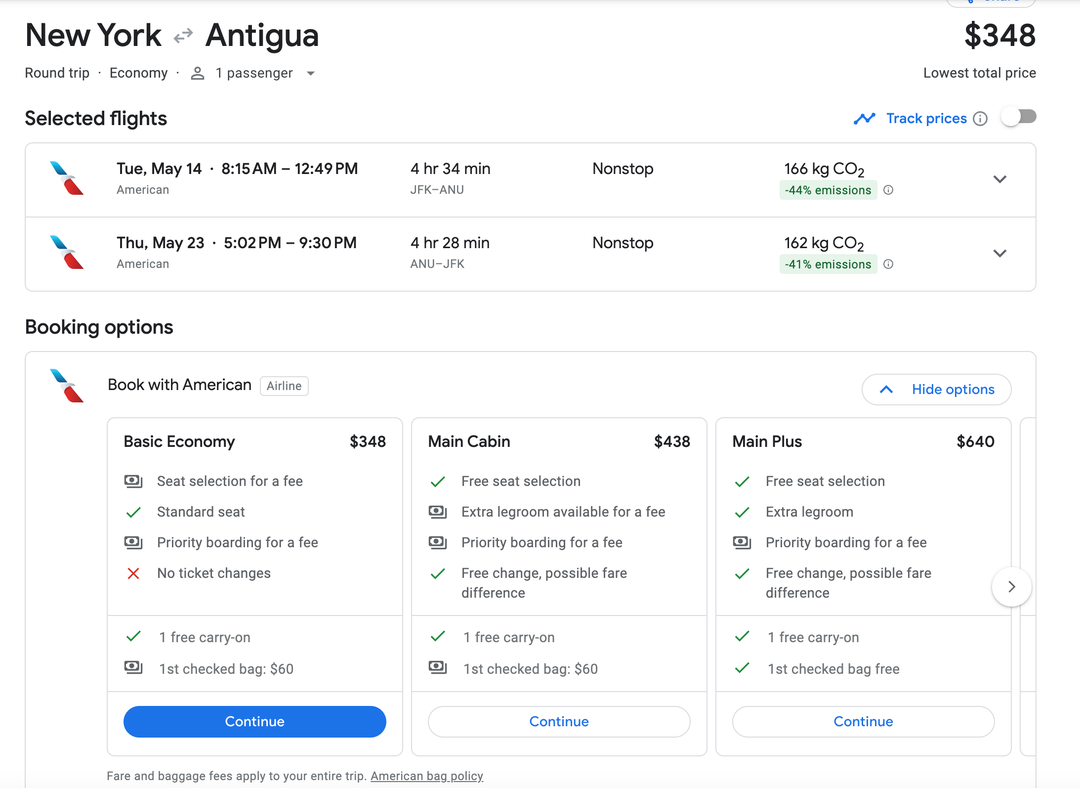Viewport: 1080px width, 788px height.
Task: Click the passenger person icon
Action: coord(197,72)
